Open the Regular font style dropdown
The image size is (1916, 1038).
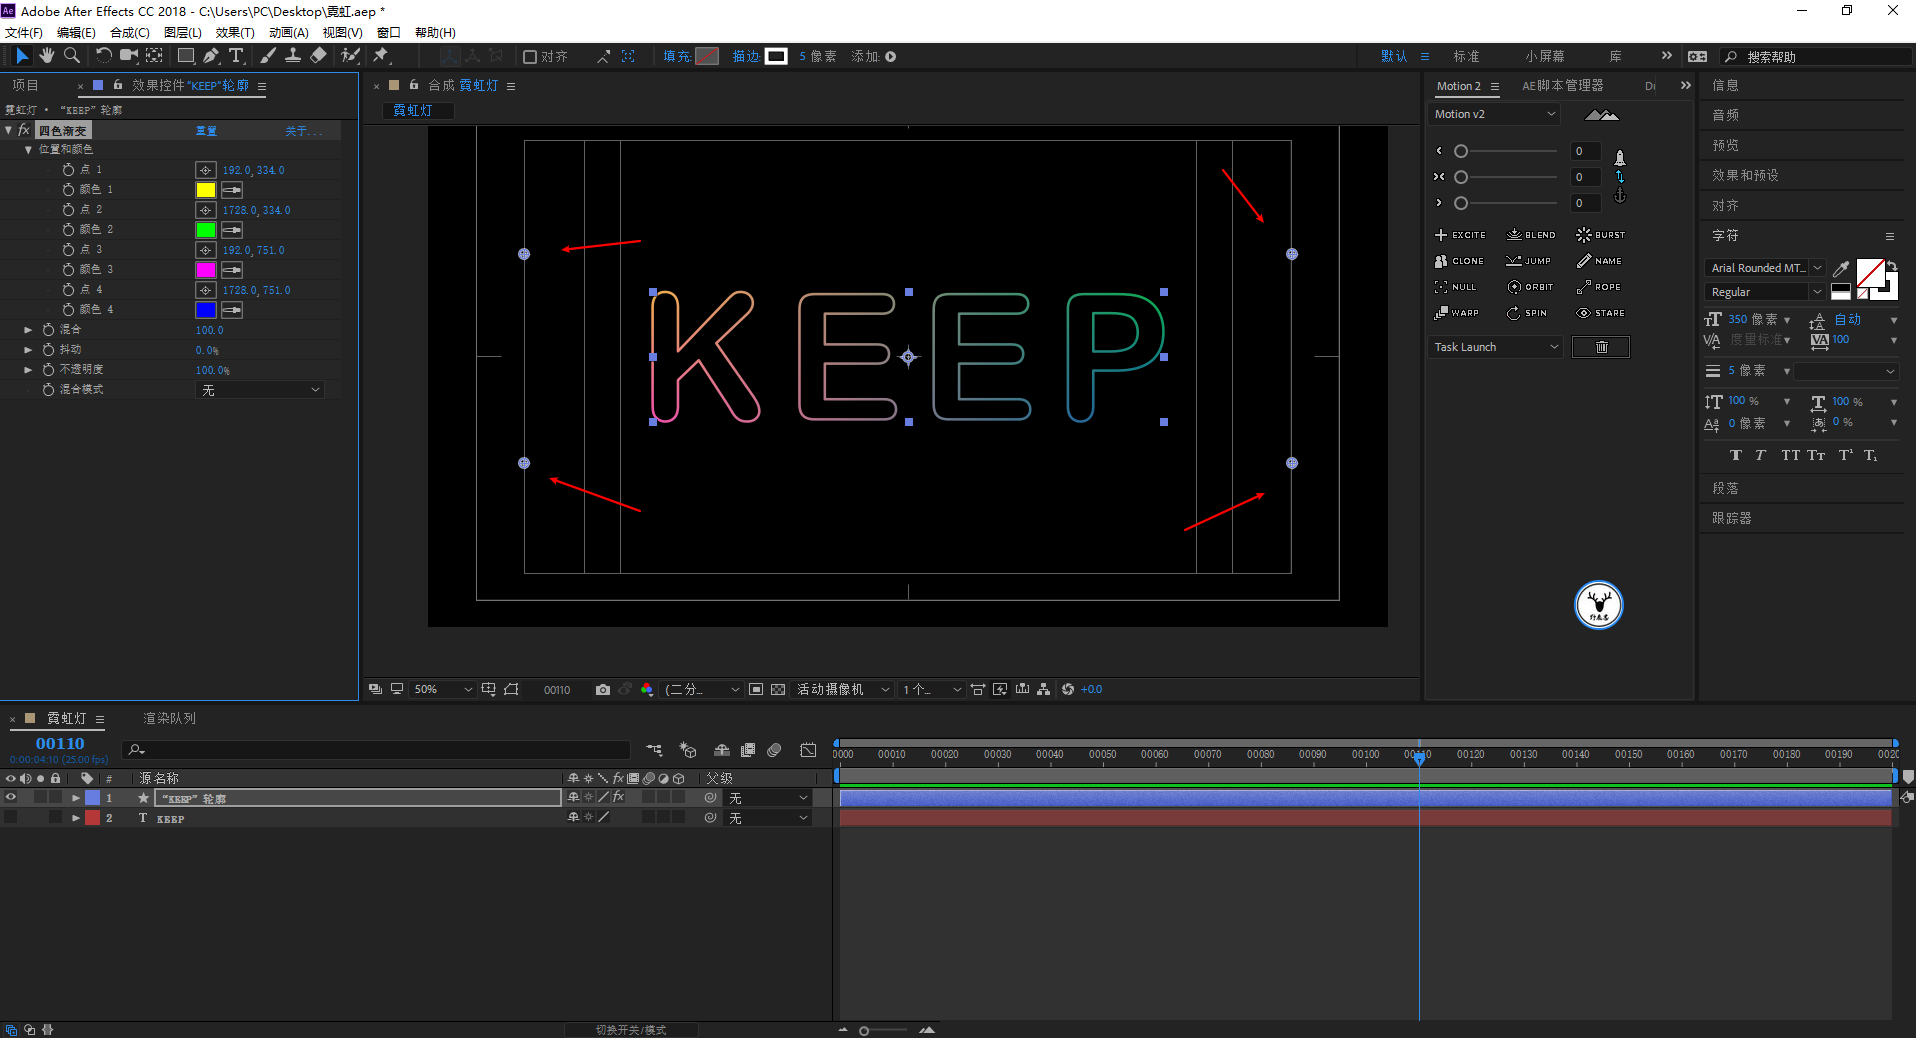coord(1764,292)
